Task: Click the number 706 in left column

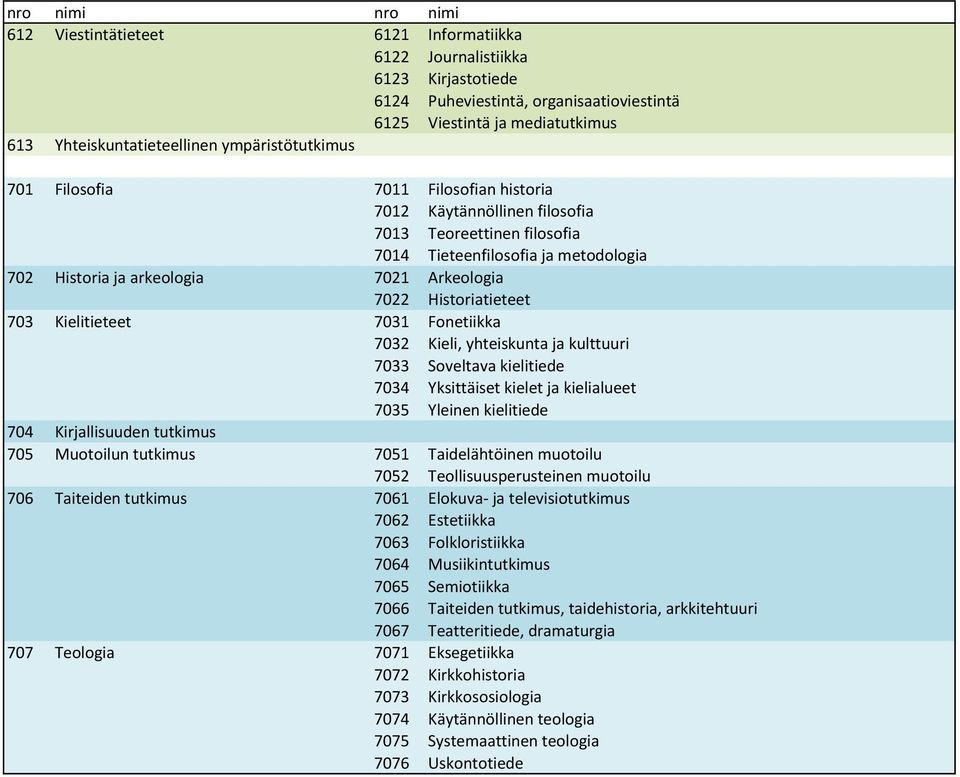Action: 20,498
